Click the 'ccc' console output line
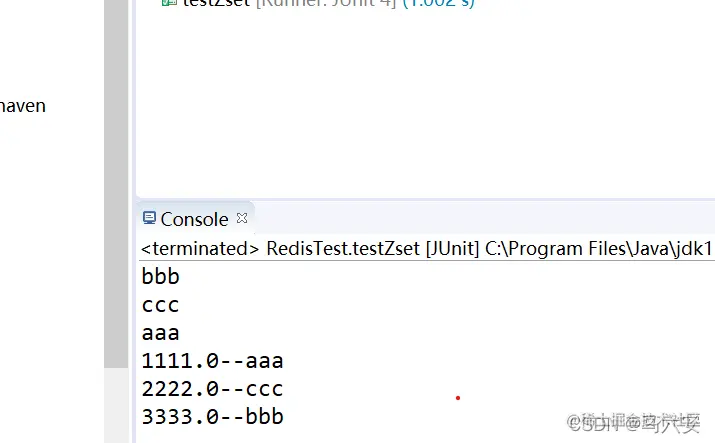 [161, 305]
